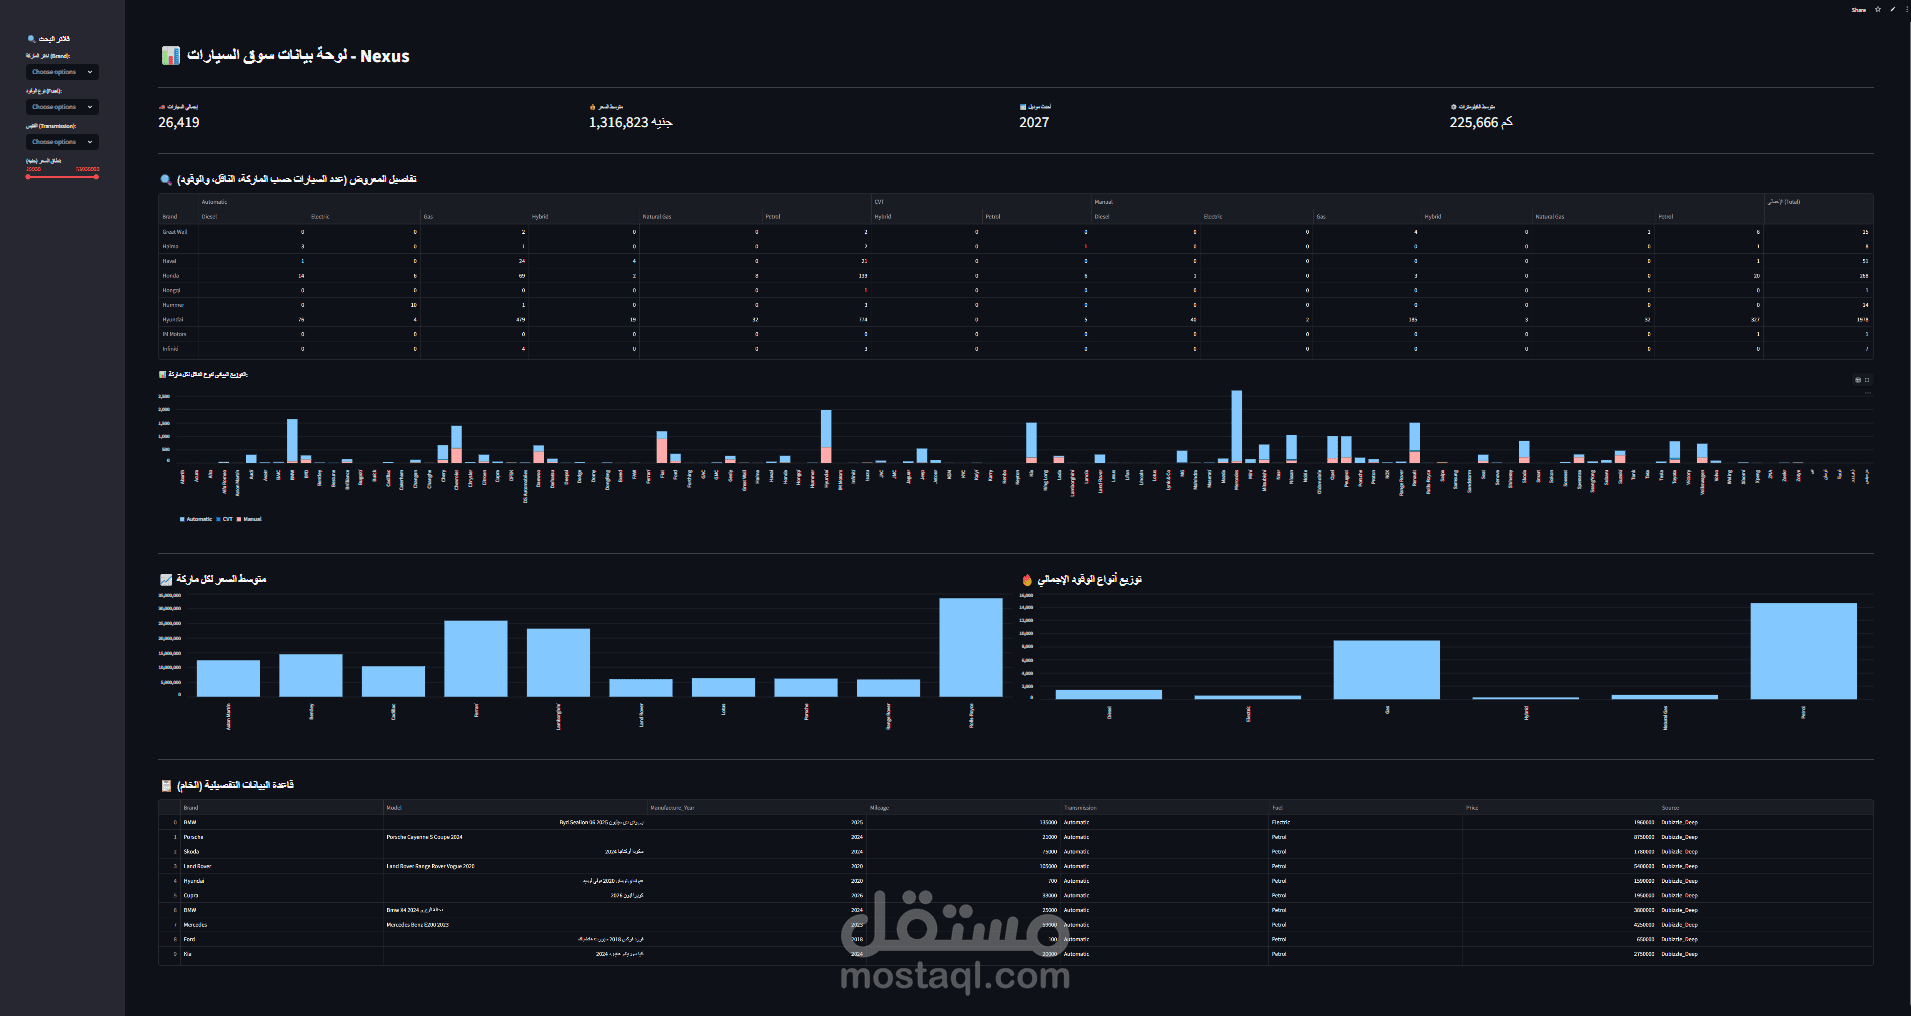
Task: Click the star favorite icon near Share
Action: coord(1877,9)
